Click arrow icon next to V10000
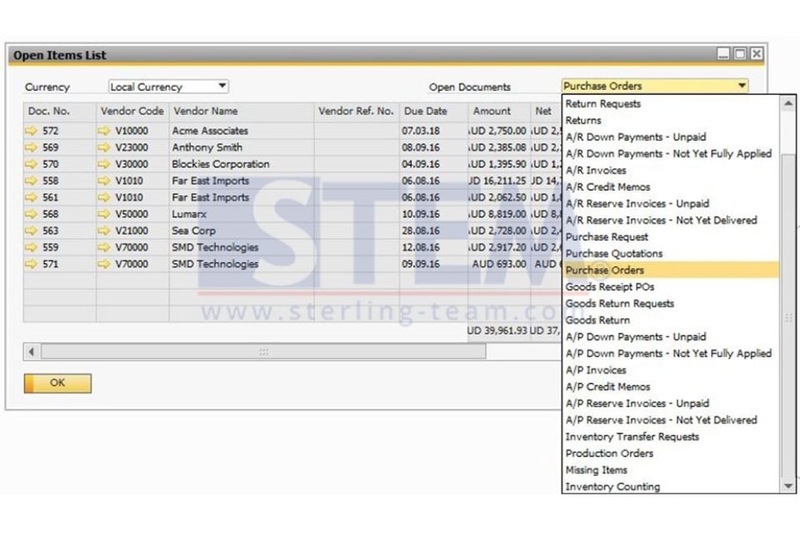 click(104, 131)
